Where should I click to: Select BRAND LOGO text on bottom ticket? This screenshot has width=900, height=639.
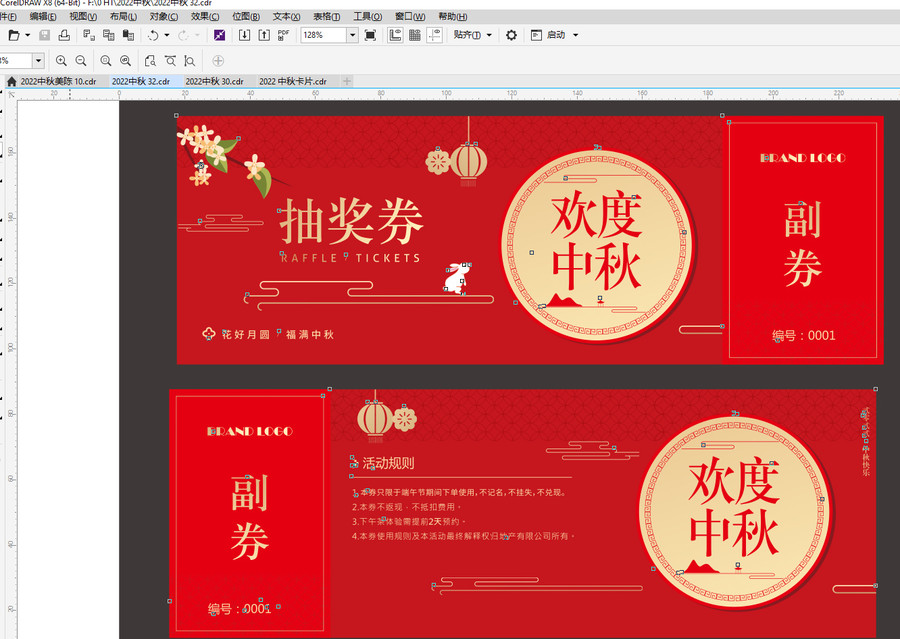(250, 431)
